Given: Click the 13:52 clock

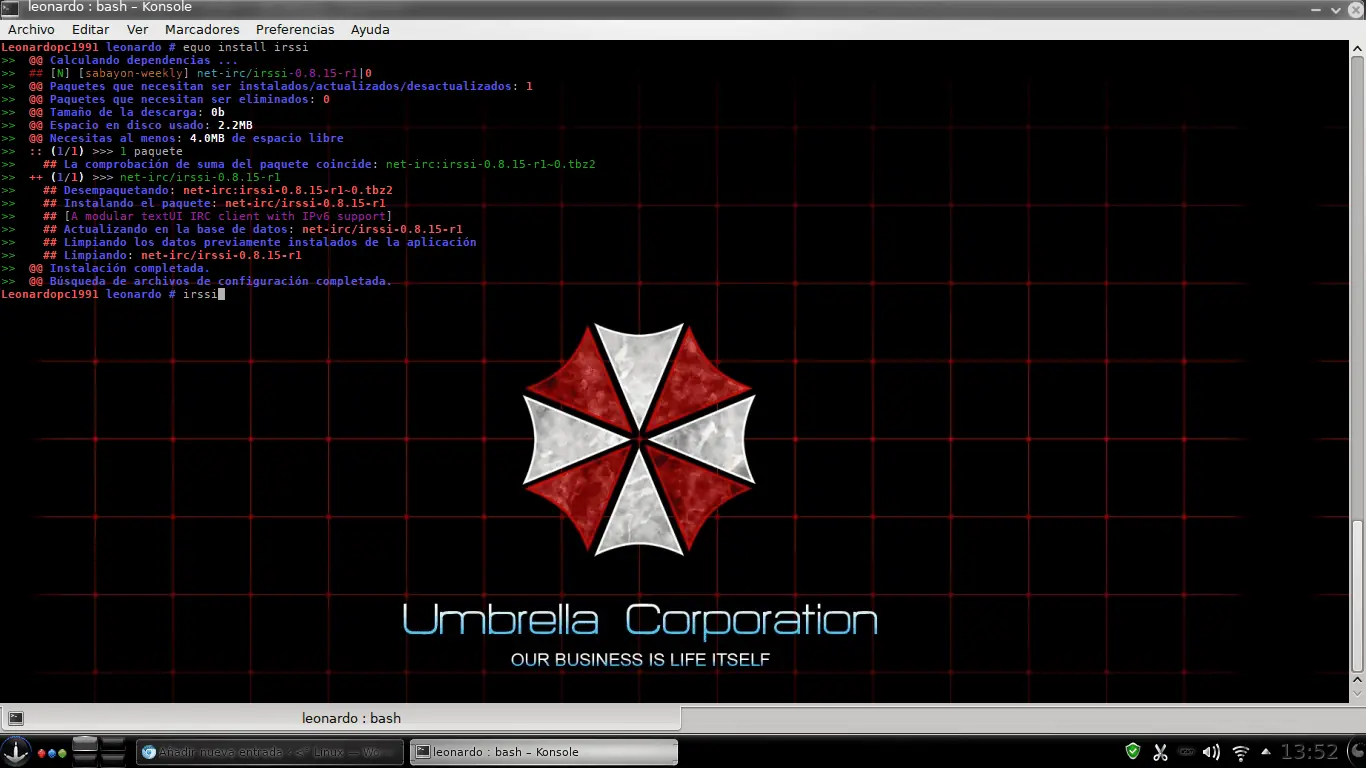Looking at the screenshot, I should coord(1309,752).
